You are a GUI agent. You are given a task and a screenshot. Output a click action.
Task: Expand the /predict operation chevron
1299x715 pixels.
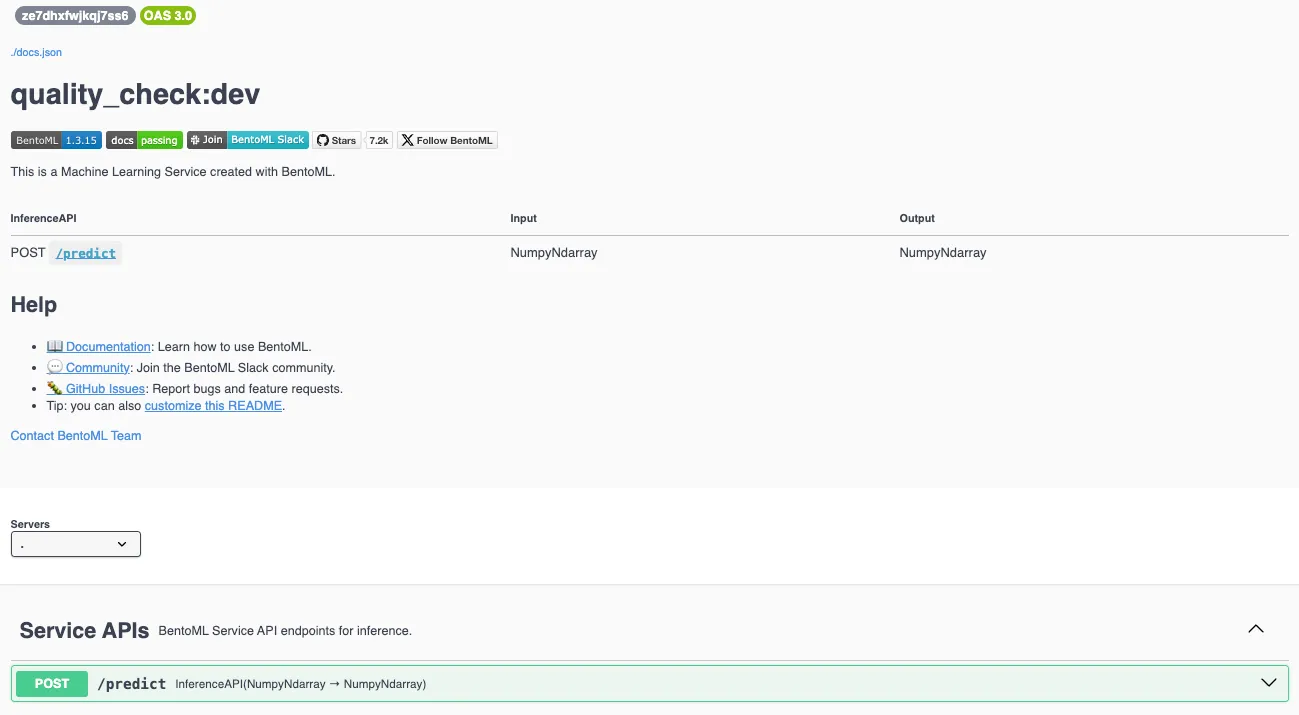point(1268,683)
